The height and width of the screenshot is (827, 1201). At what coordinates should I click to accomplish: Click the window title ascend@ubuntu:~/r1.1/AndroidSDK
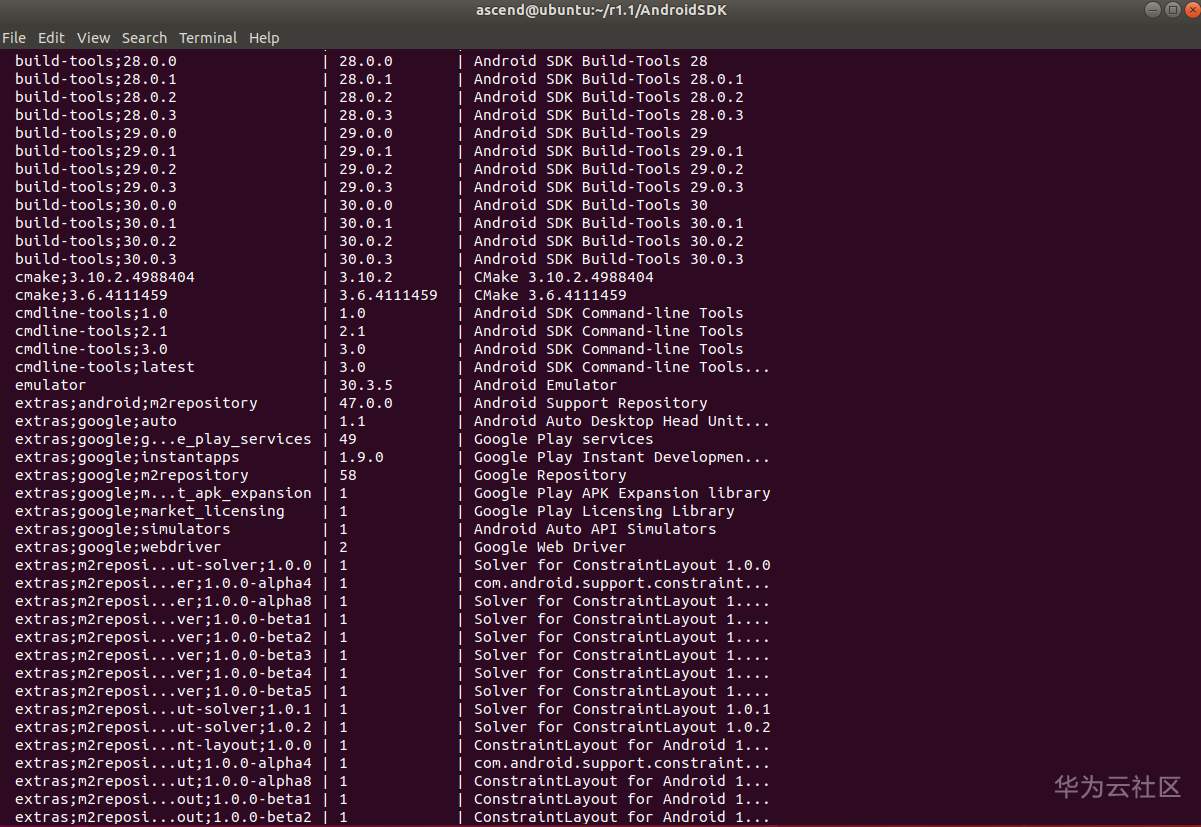tap(601, 10)
